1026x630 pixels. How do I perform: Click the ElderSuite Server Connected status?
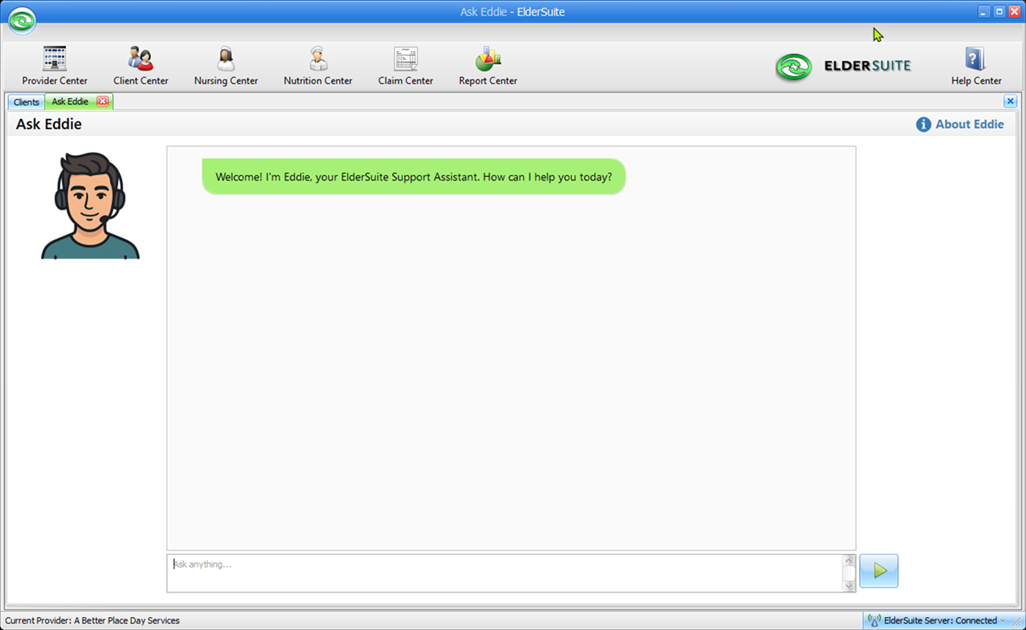coord(940,620)
